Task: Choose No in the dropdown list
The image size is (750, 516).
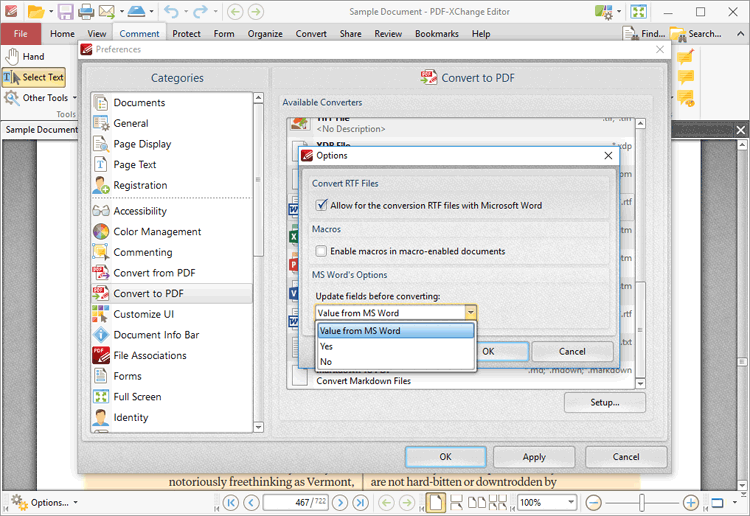Action: 396,362
